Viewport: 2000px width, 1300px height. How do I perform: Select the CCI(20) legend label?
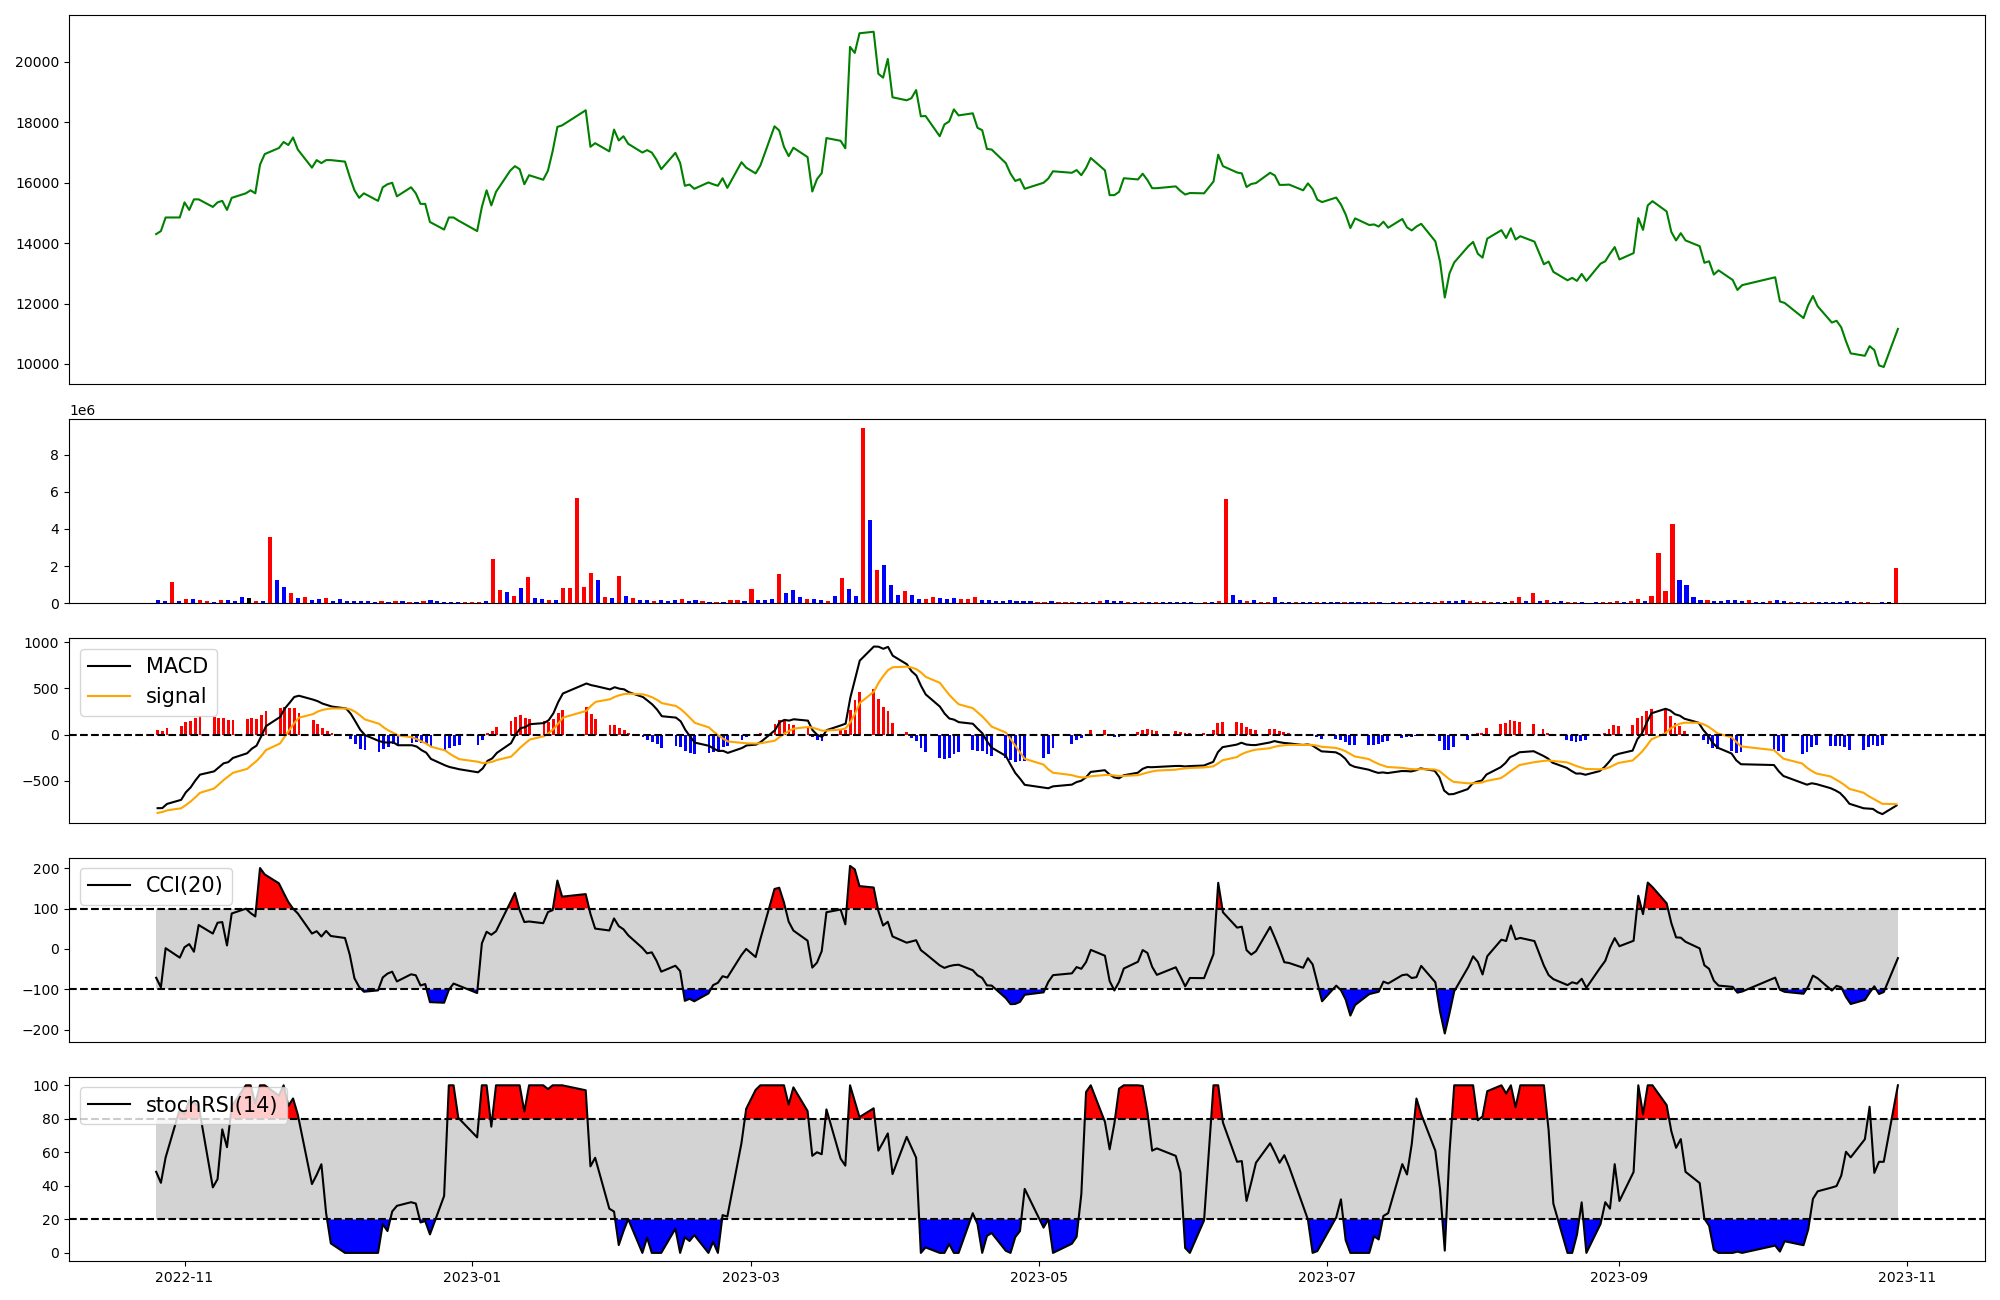pos(184,885)
